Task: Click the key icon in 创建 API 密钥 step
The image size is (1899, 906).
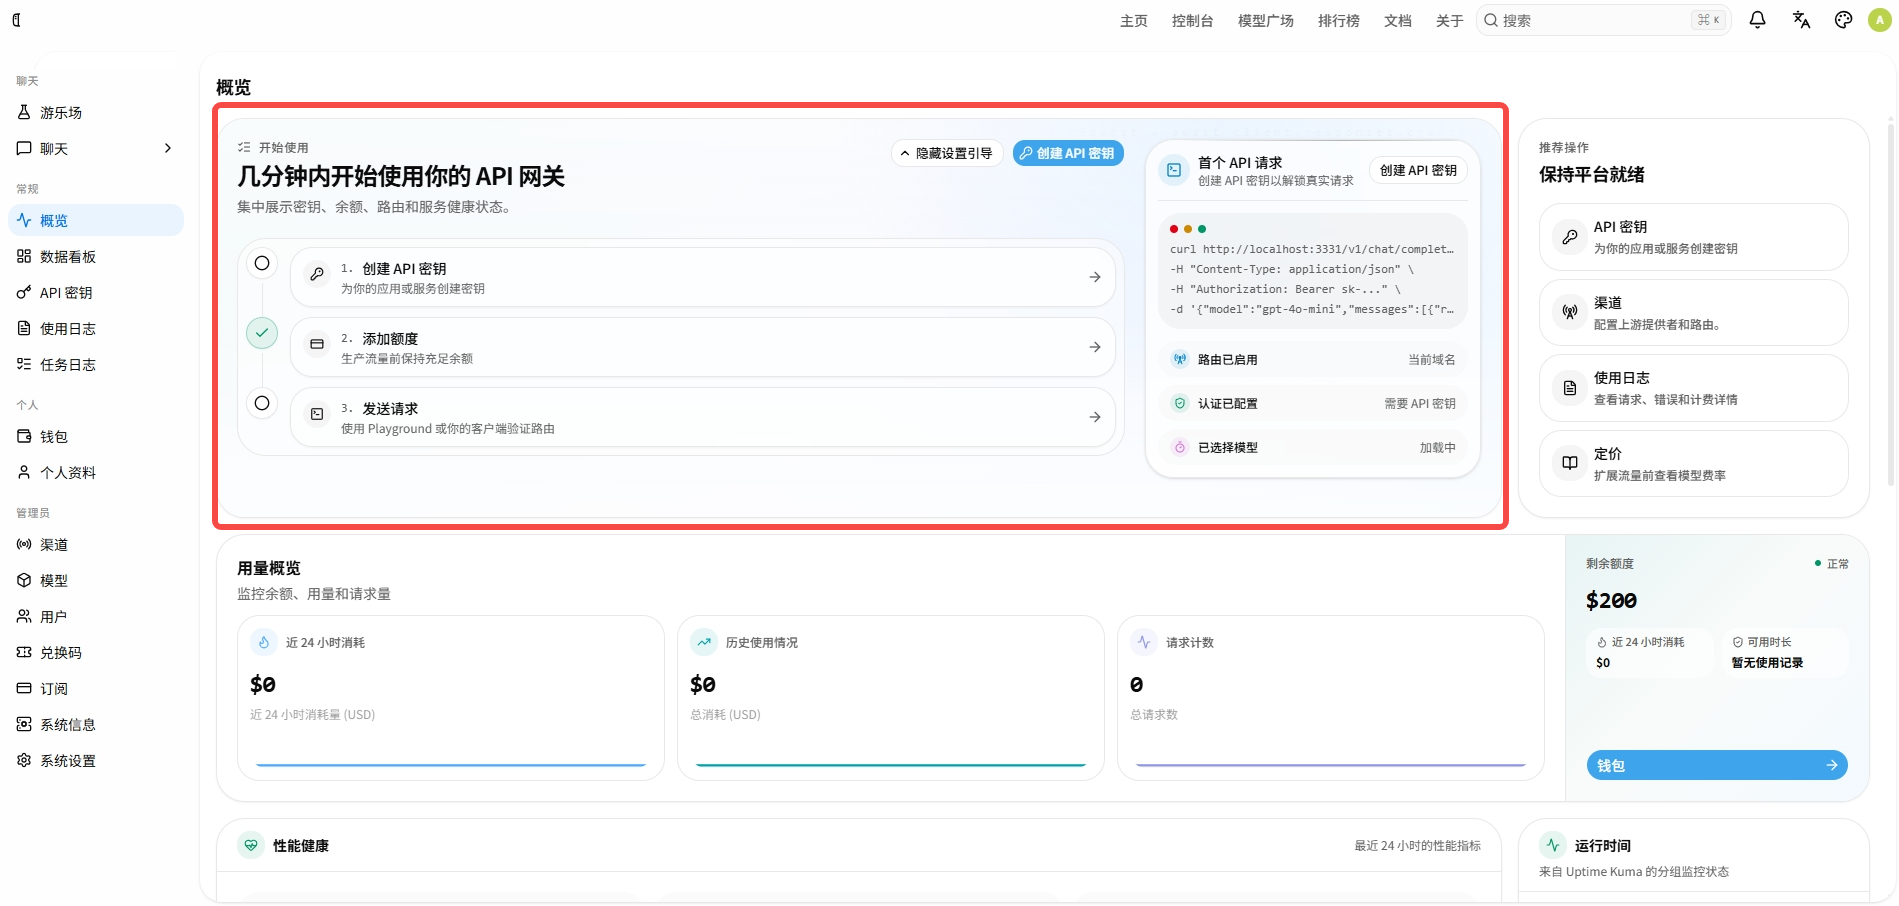Action: (x=317, y=274)
